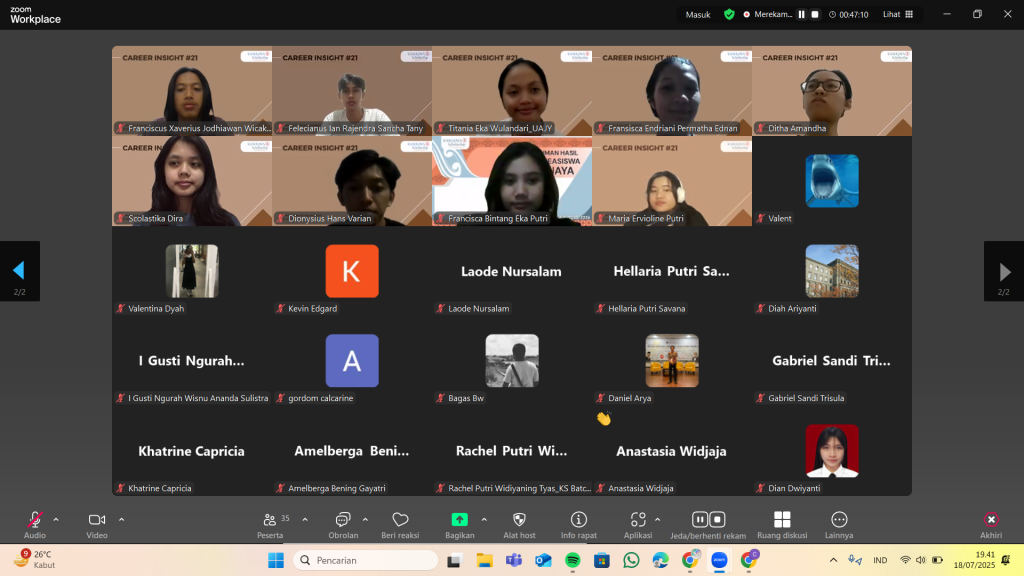This screenshot has width=1024, height=576.
Task: Click the Masuk button in top bar
Action: tap(698, 14)
